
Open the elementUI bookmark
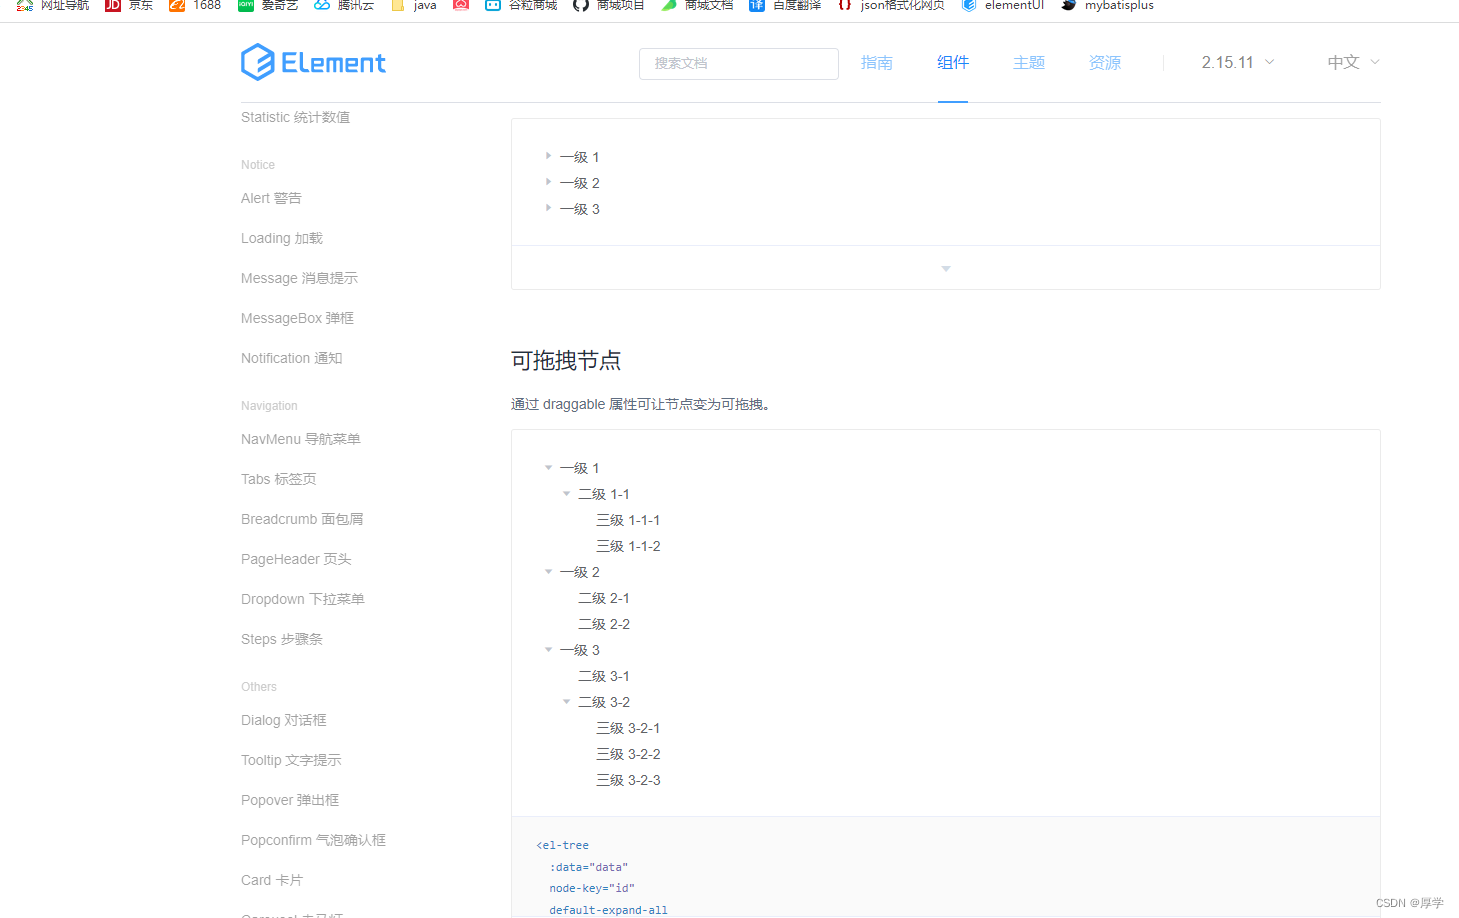coord(1003,5)
